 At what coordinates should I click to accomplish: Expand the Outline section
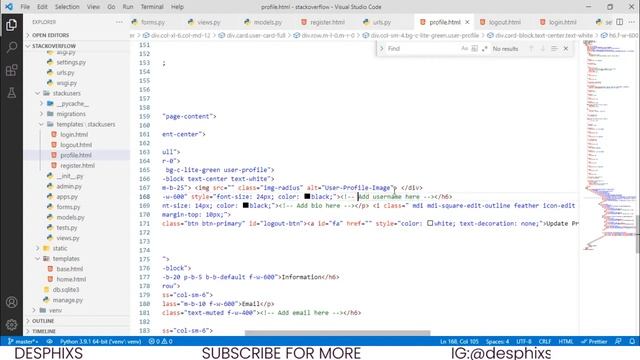[x=43, y=321]
